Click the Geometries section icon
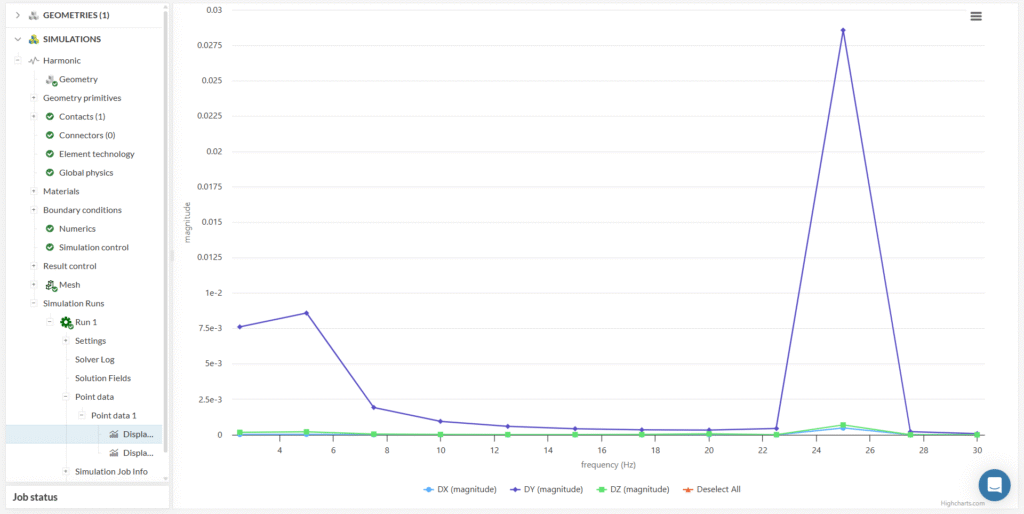The width and height of the screenshot is (1024, 514). (33, 15)
